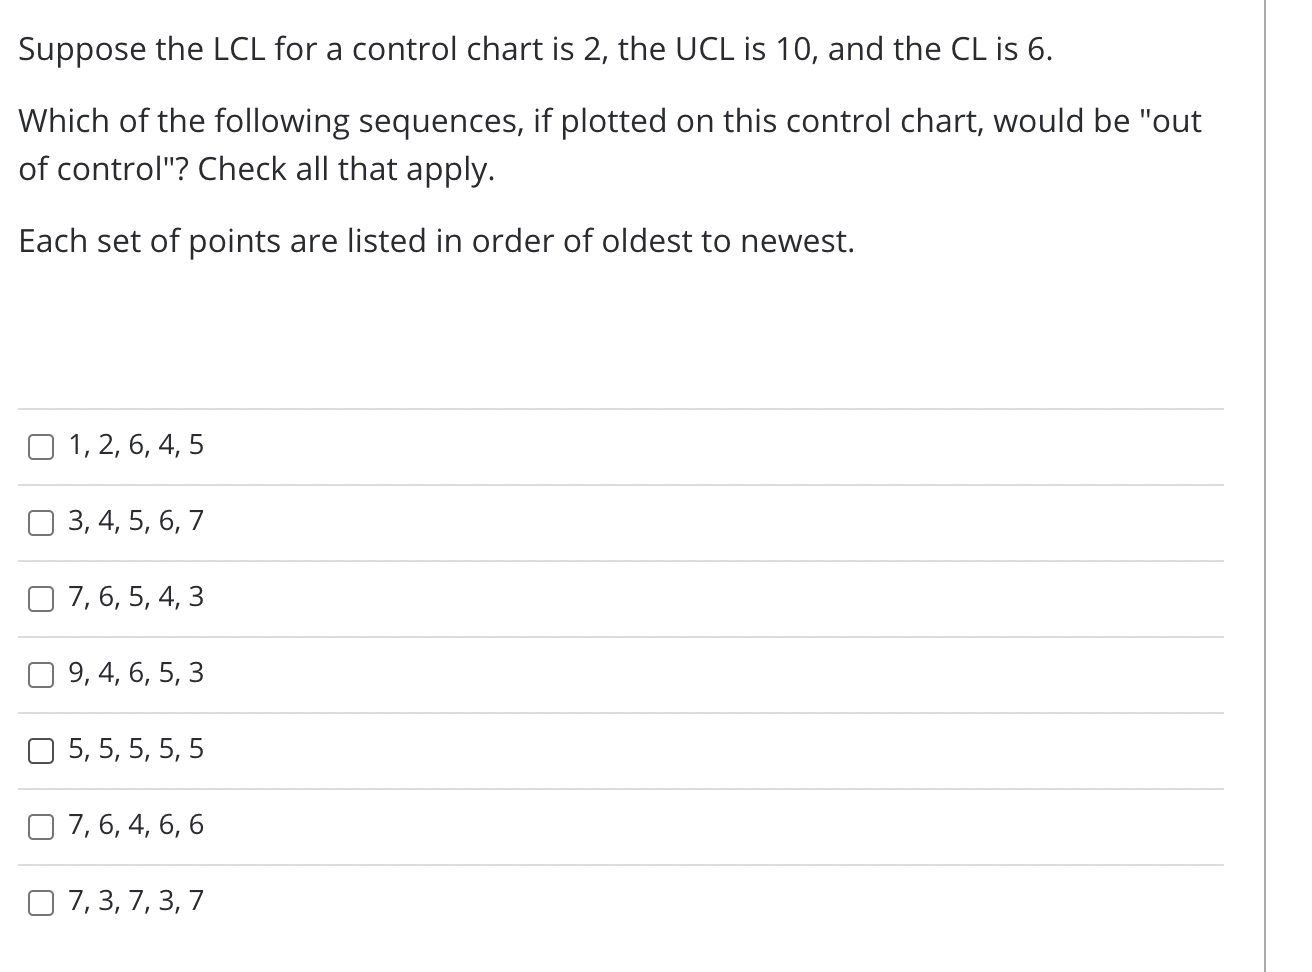Select the answer option "1, 2, 6, 4, 5"
This screenshot has height=972, width=1312.
135,445
